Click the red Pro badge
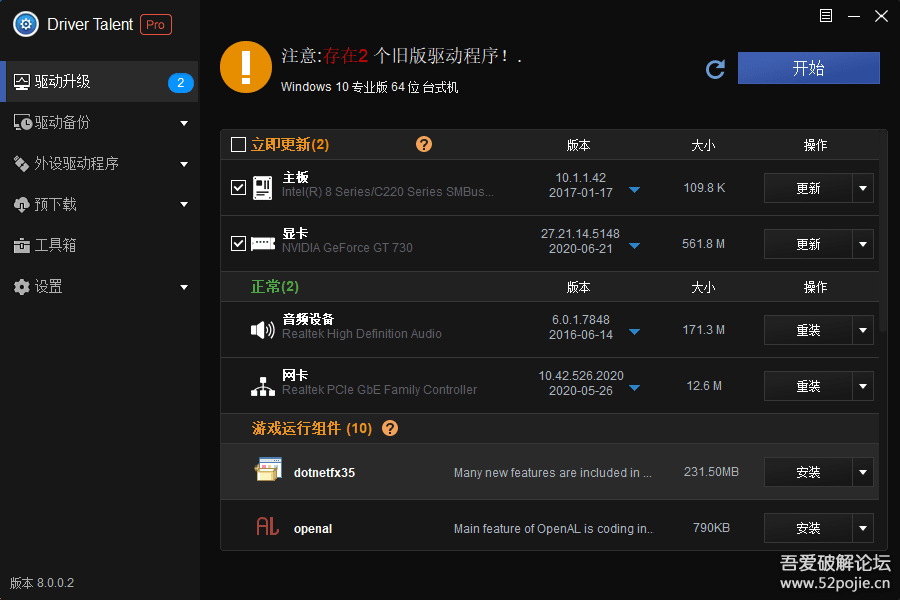 tap(156, 25)
